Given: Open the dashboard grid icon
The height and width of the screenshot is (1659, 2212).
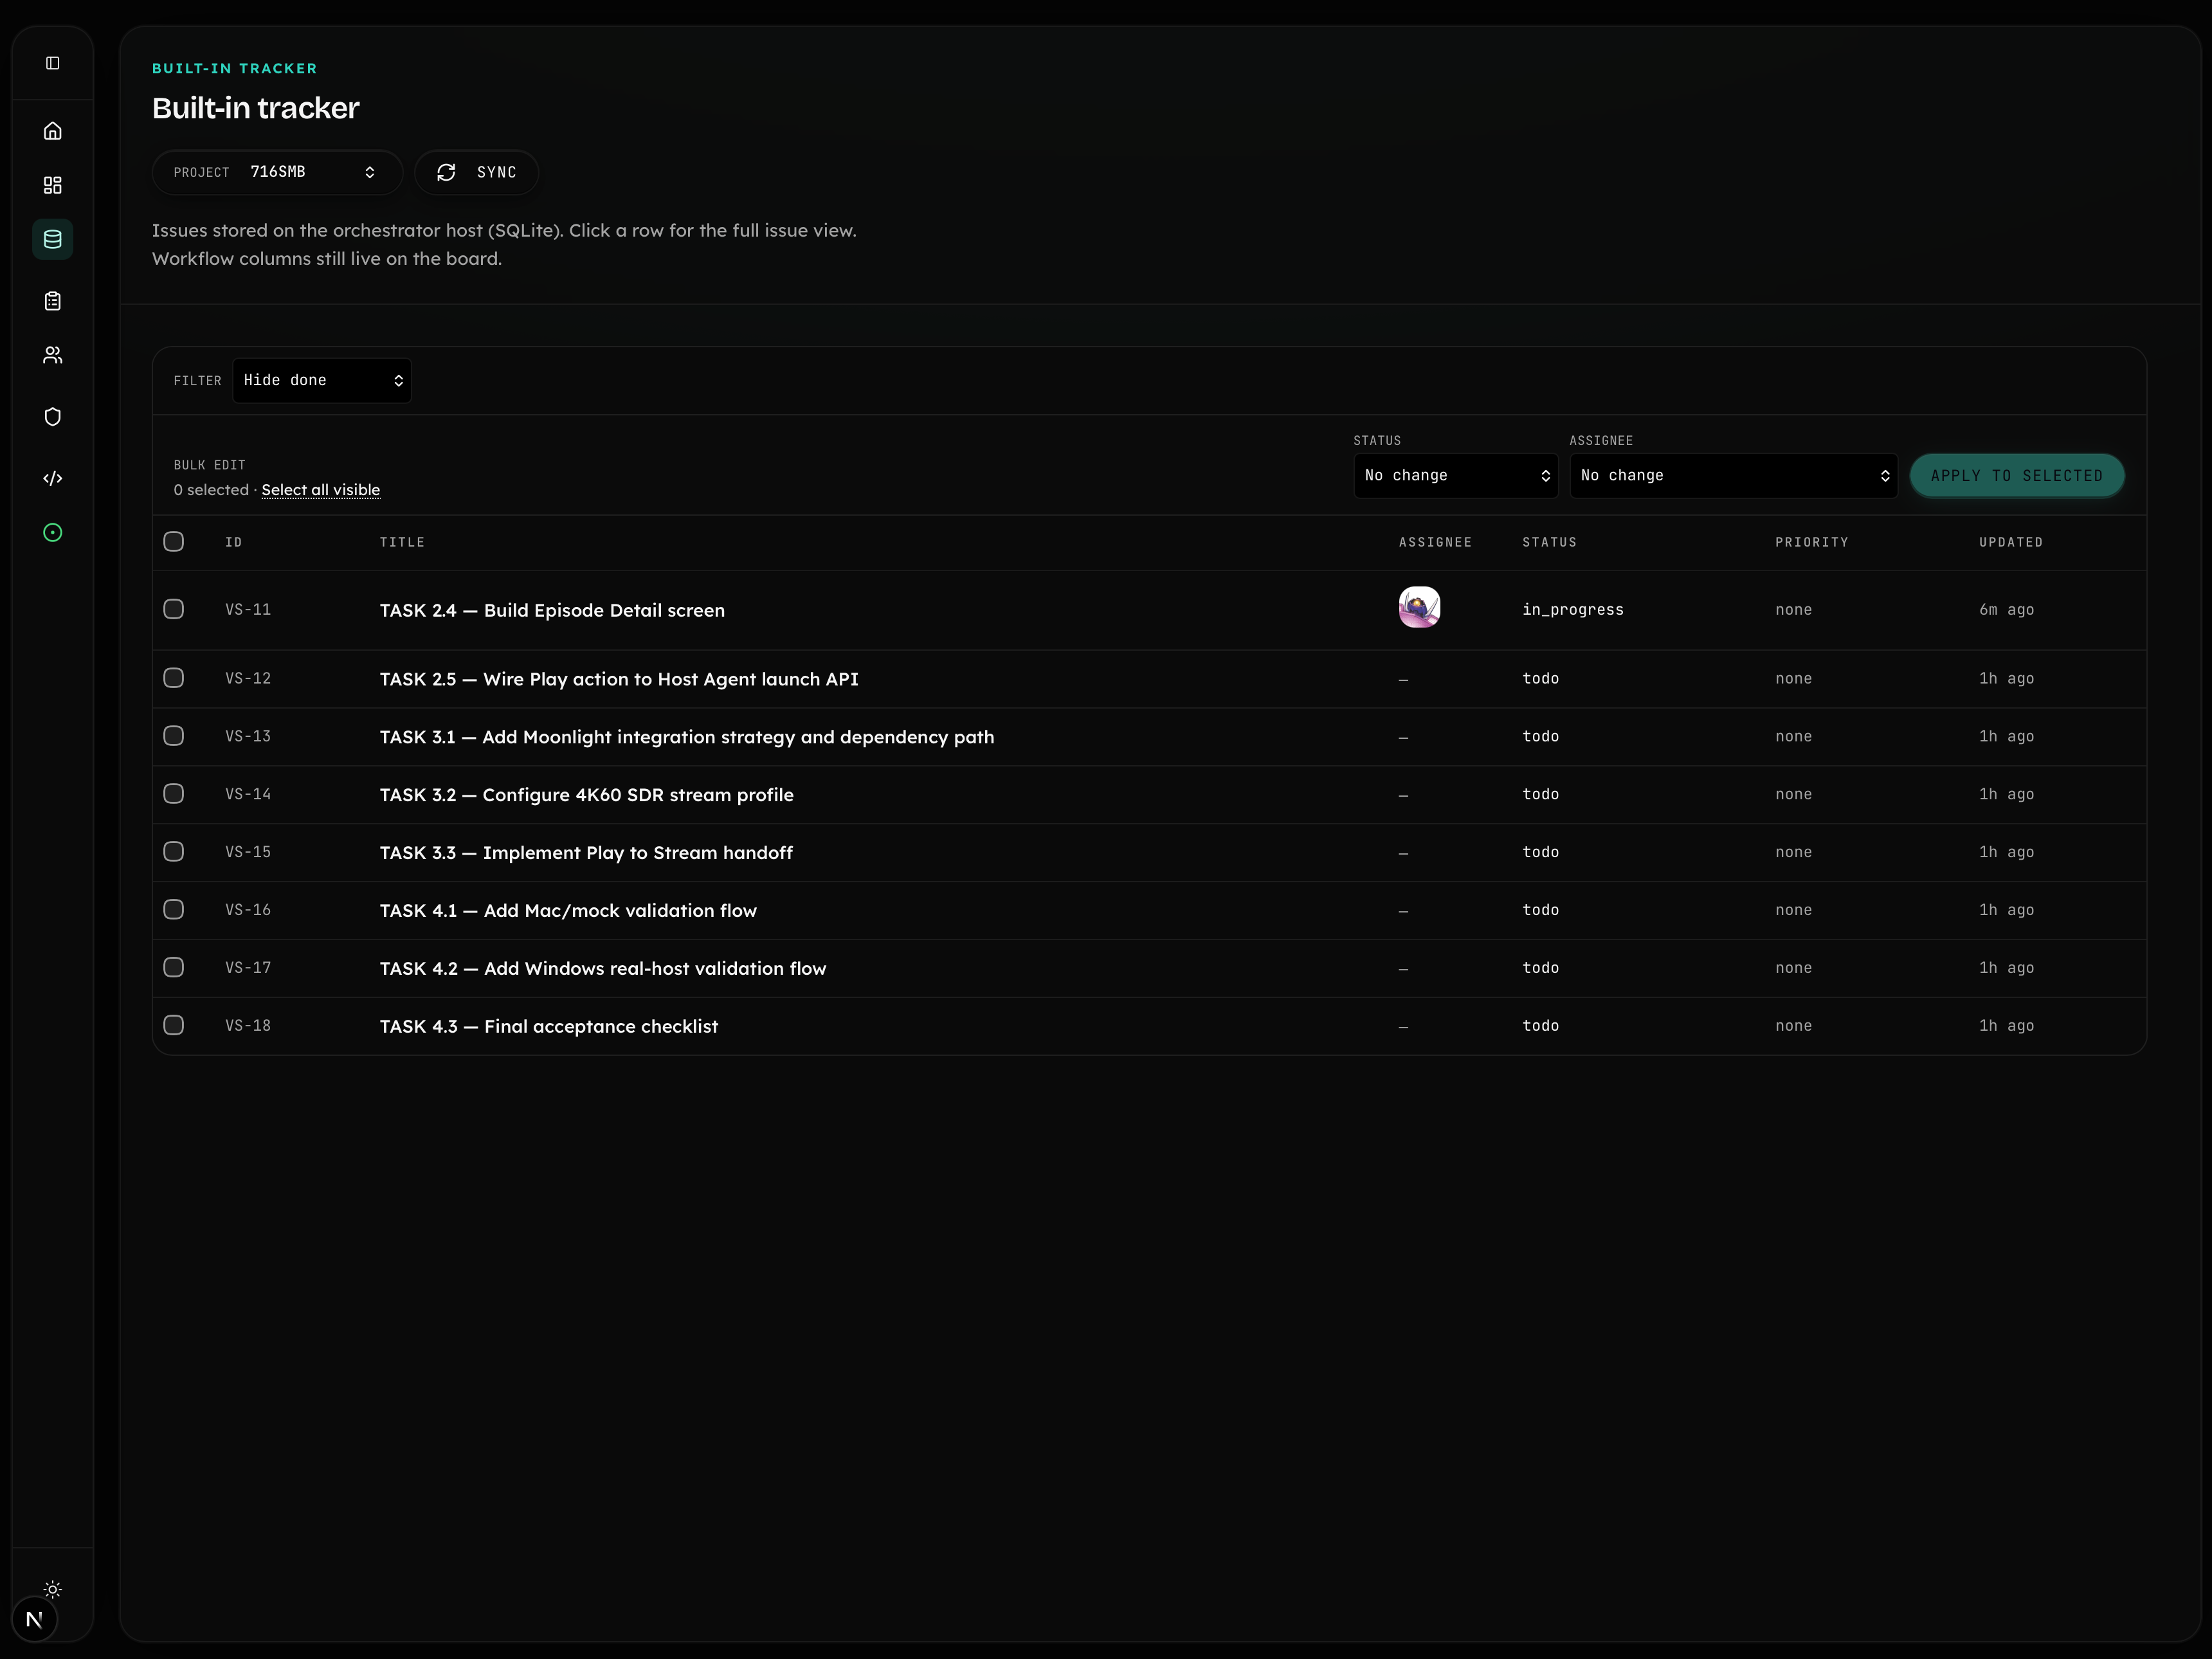Looking at the screenshot, I should 53,185.
